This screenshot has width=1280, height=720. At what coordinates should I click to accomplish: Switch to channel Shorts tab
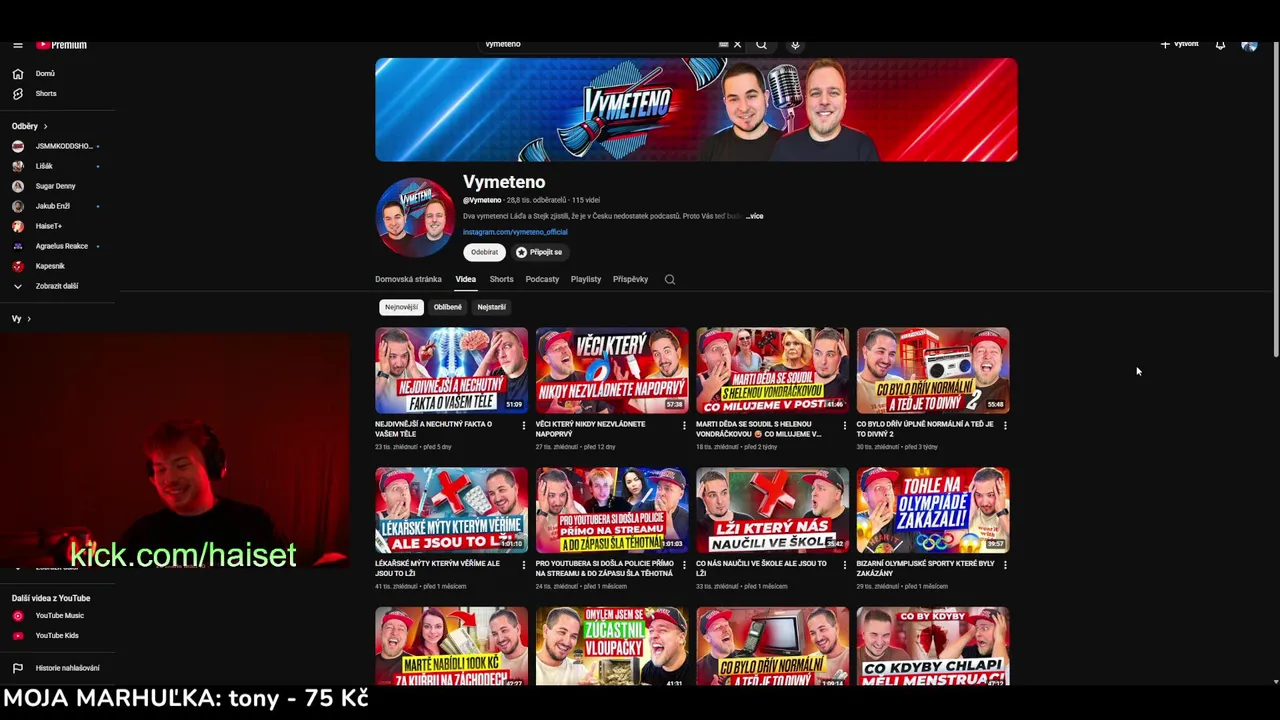coord(501,279)
